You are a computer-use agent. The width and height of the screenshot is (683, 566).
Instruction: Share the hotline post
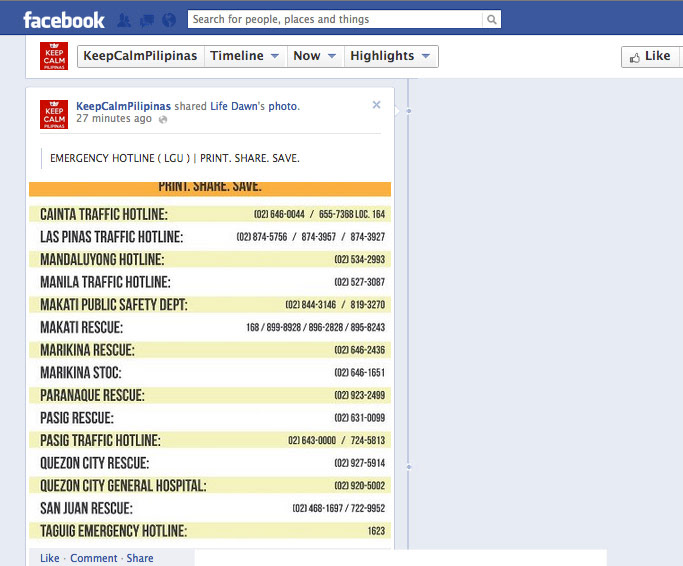click(140, 558)
